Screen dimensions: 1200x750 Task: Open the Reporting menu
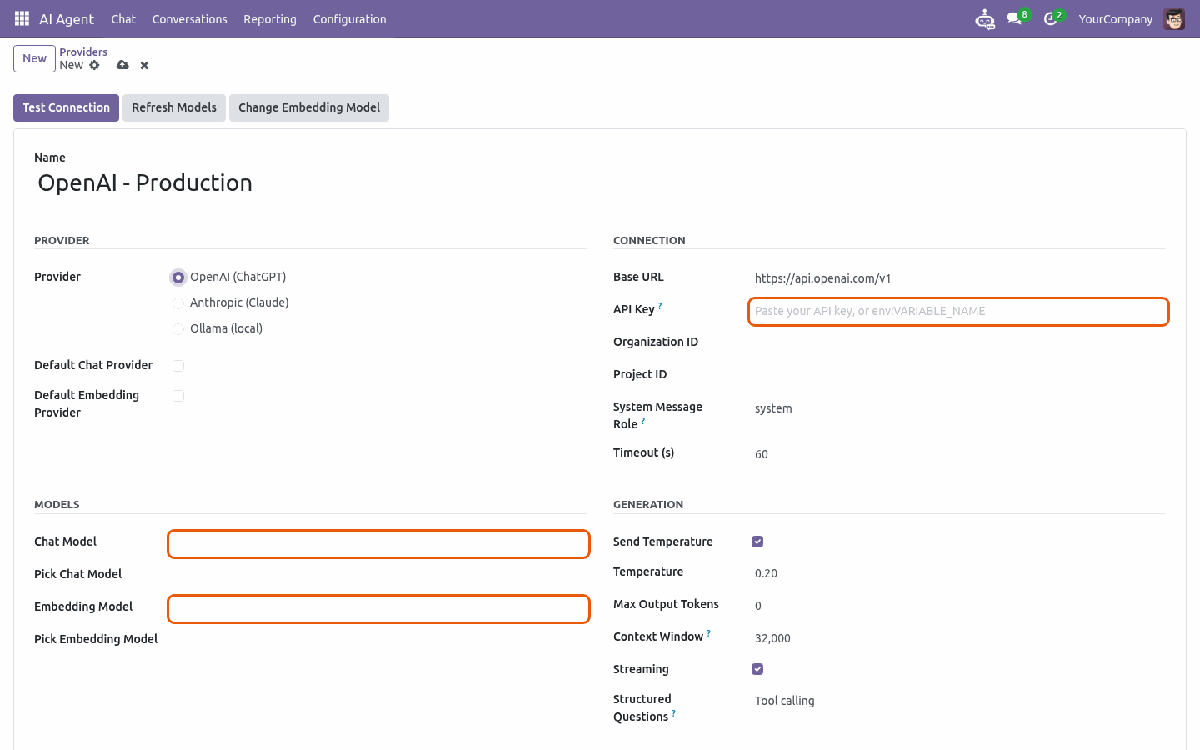click(x=270, y=19)
